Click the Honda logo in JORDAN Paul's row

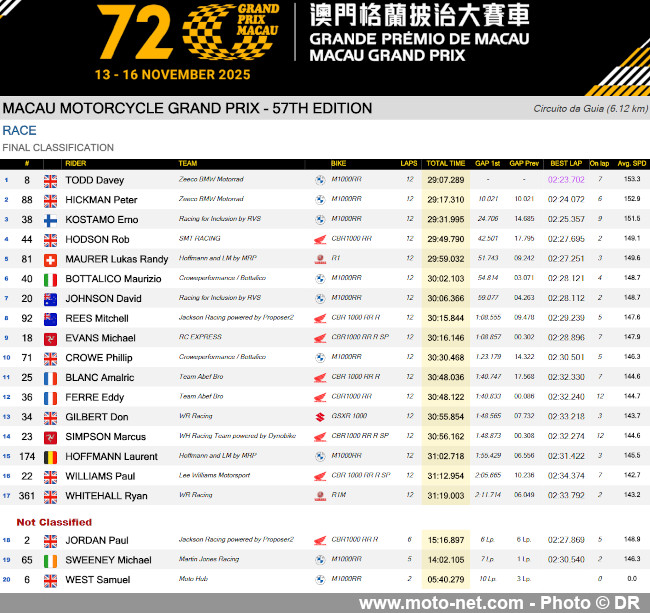tap(320, 540)
